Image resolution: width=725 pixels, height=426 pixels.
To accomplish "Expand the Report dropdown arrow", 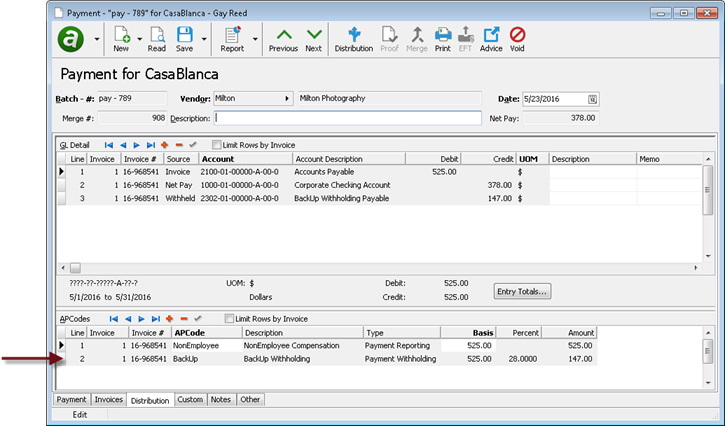I will click(255, 39).
